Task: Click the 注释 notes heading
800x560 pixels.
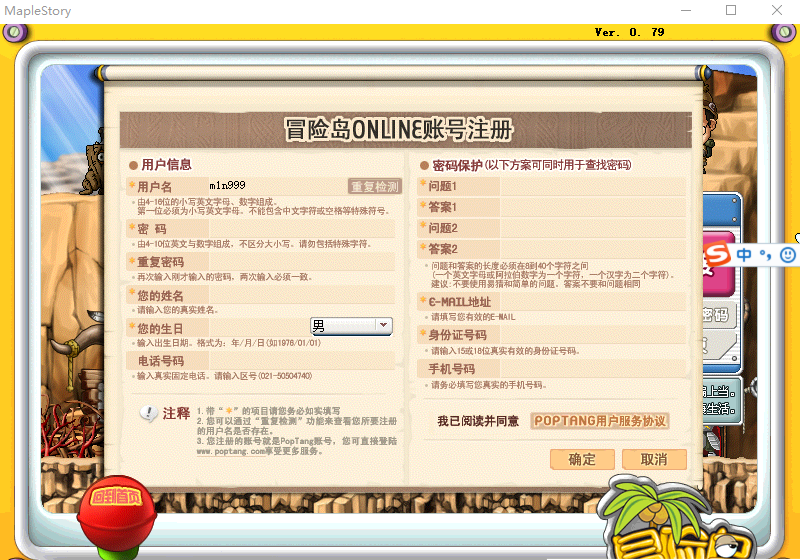Action: [x=176, y=413]
